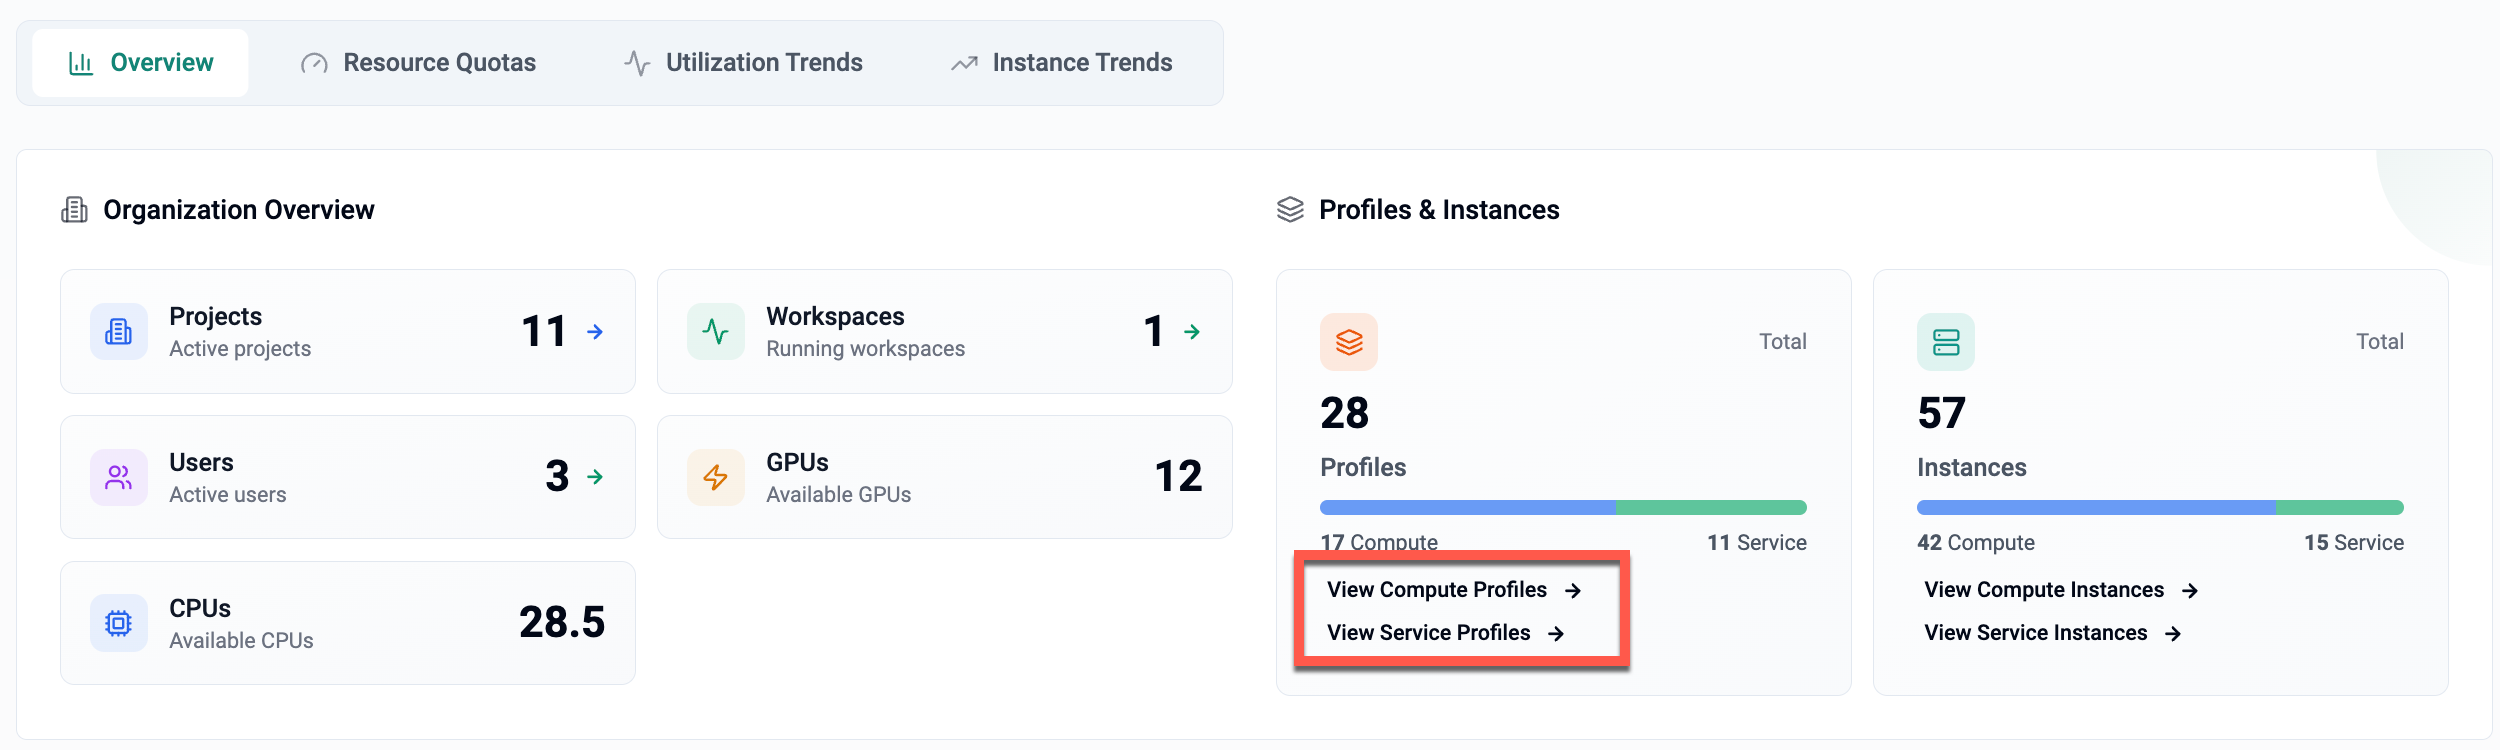Go to the Instance Trends tab

[x=1061, y=63]
